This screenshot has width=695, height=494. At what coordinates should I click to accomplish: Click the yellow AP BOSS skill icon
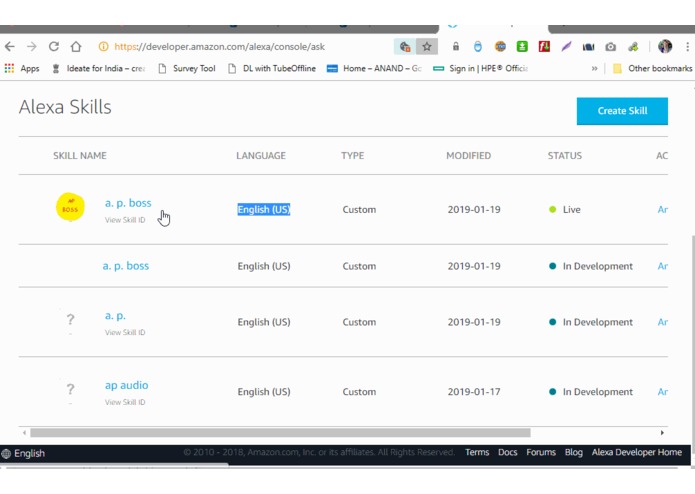(x=70, y=207)
